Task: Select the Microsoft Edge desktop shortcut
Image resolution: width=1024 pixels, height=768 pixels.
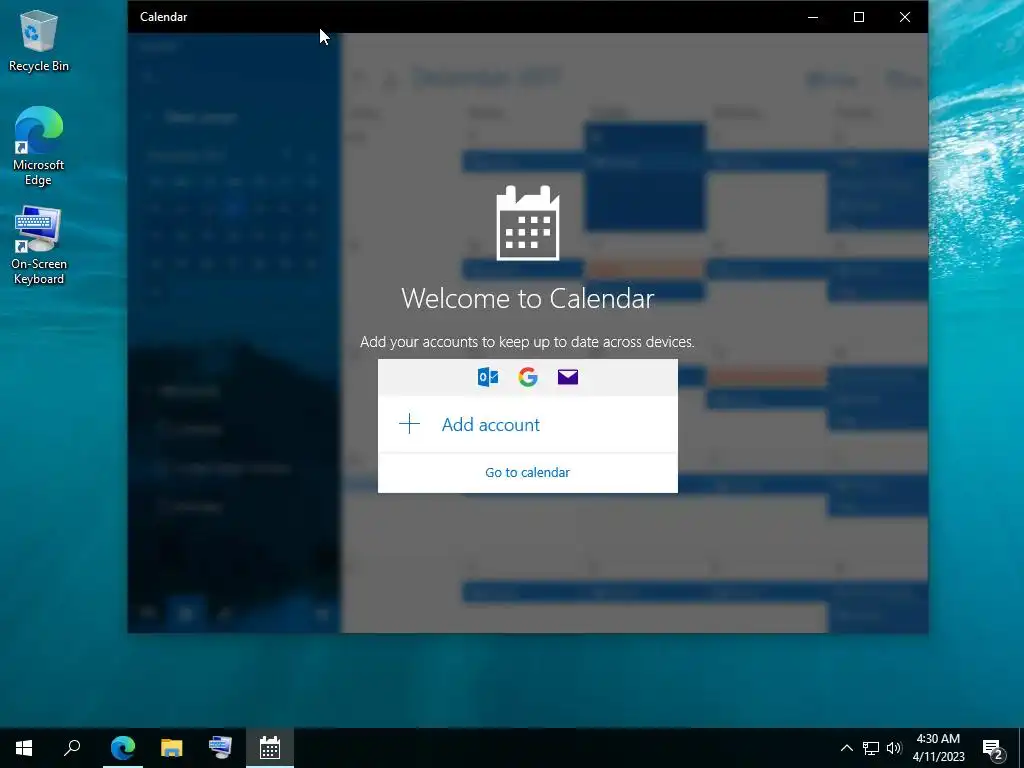Action: pos(39,146)
